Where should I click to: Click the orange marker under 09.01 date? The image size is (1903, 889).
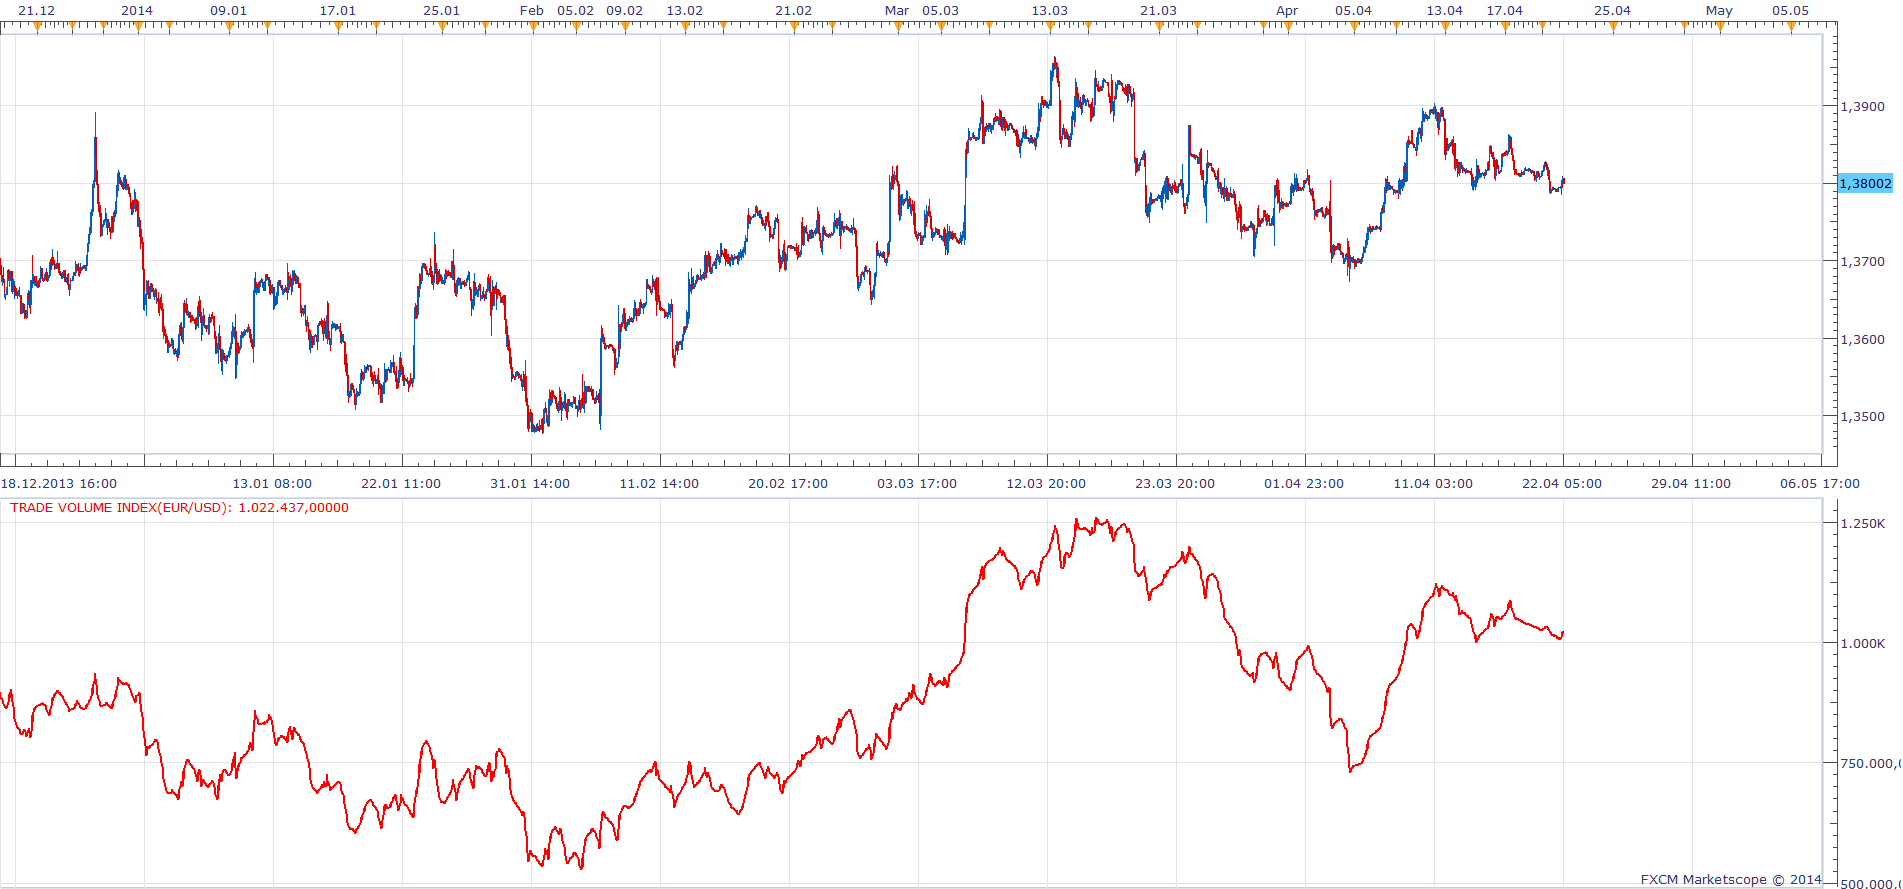[x=229, y=27]
